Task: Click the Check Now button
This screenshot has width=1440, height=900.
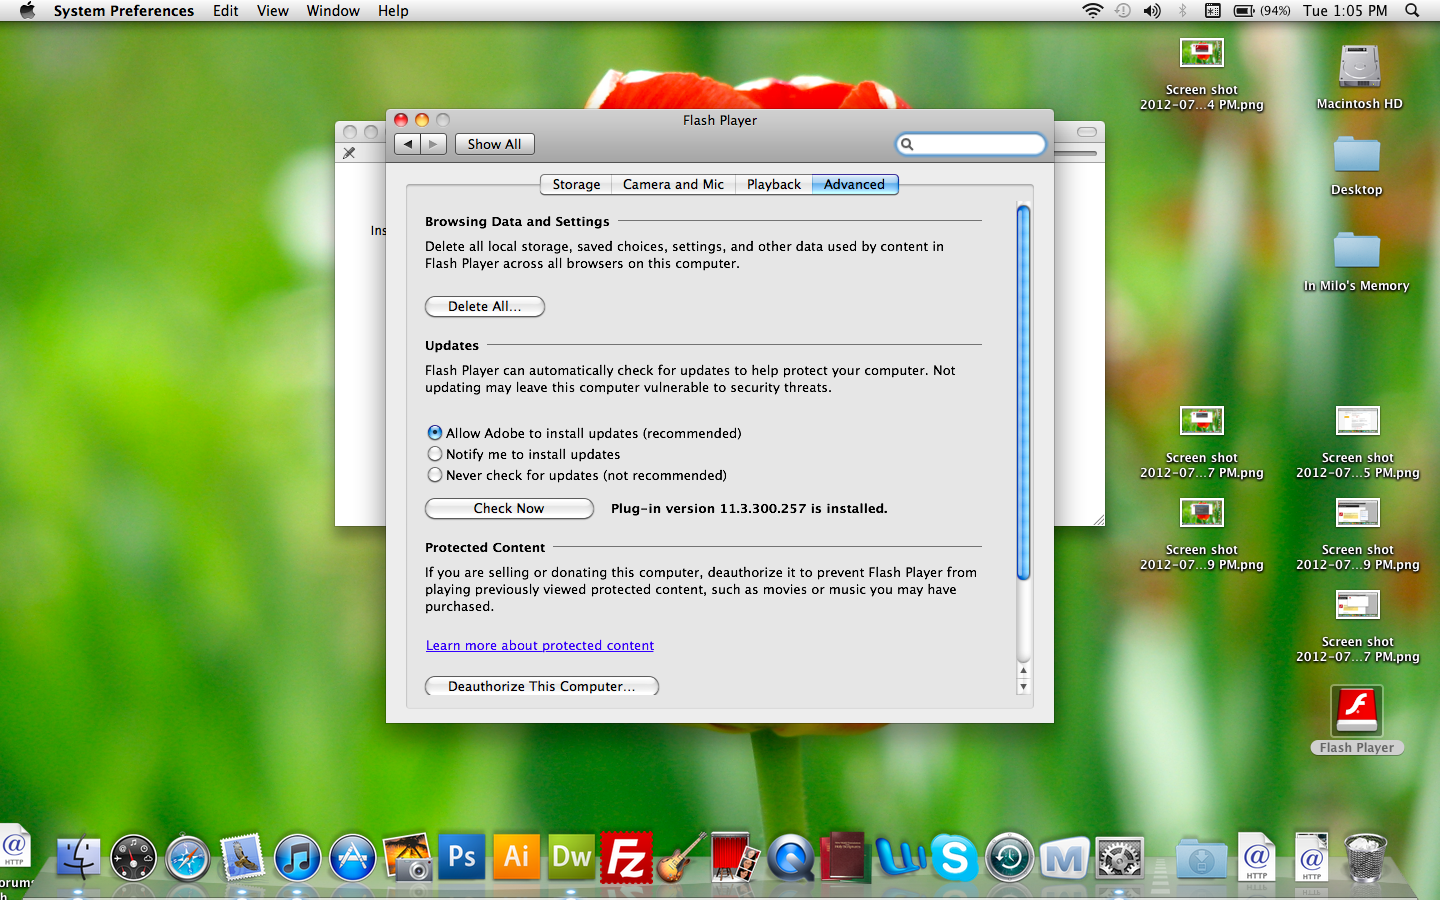Action: tap(509, 508)
